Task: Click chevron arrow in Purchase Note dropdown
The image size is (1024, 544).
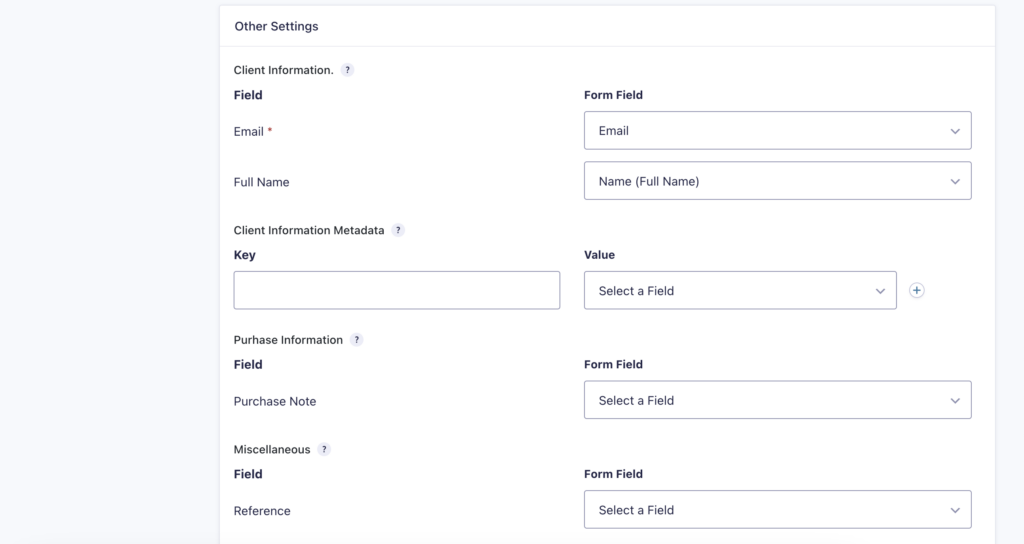Action: [955, 401]
